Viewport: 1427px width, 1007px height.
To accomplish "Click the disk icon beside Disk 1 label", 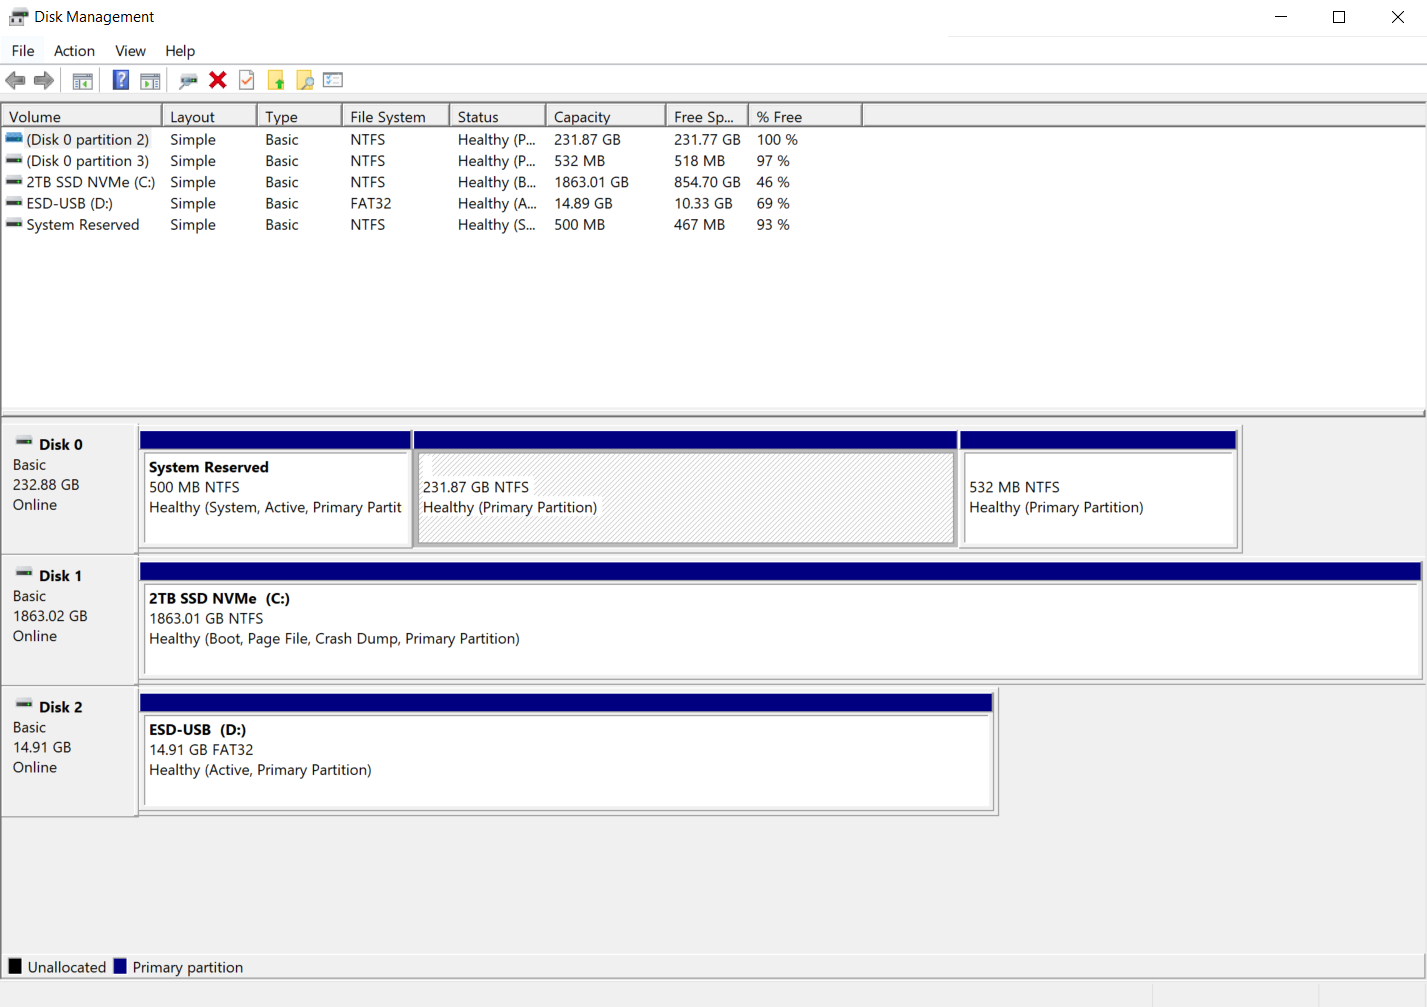I will tap(24, 573).
